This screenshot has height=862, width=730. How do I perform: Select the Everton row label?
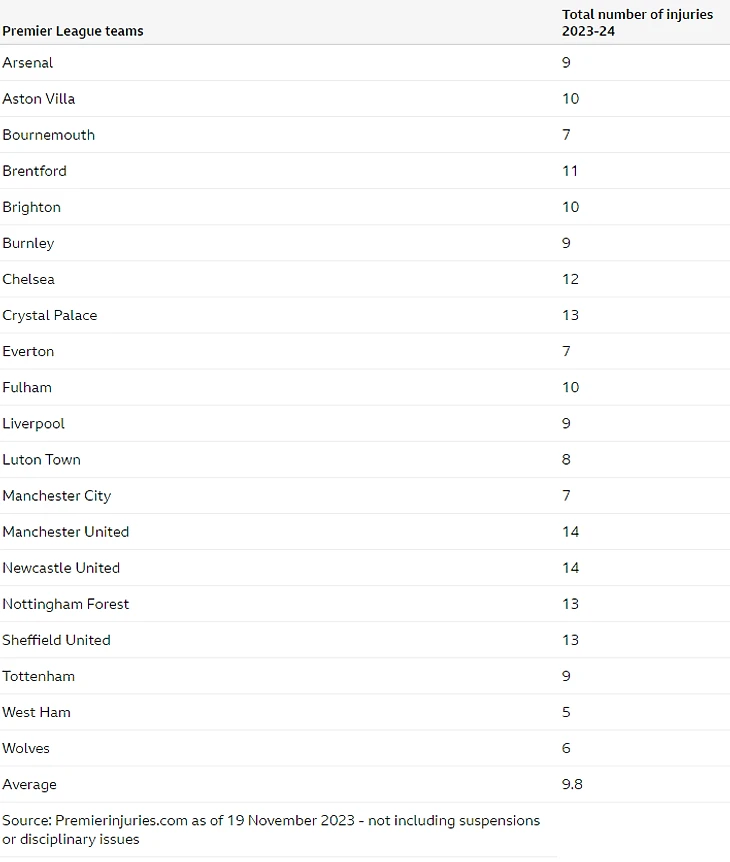[28, 351]
